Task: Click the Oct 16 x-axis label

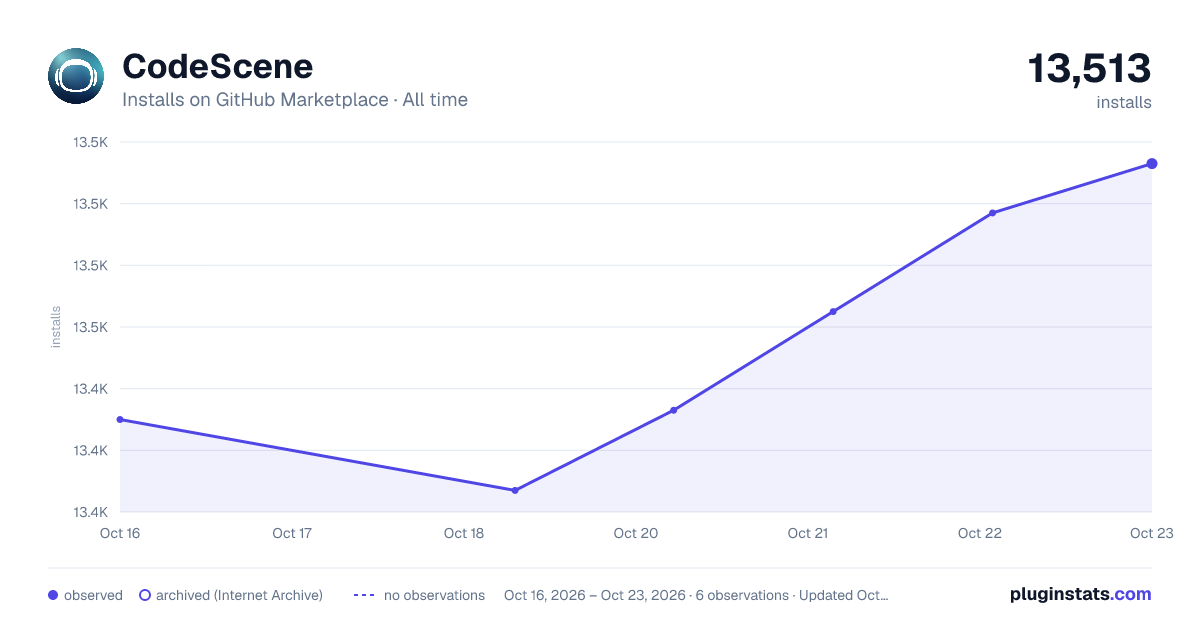Action: [120, 533]
